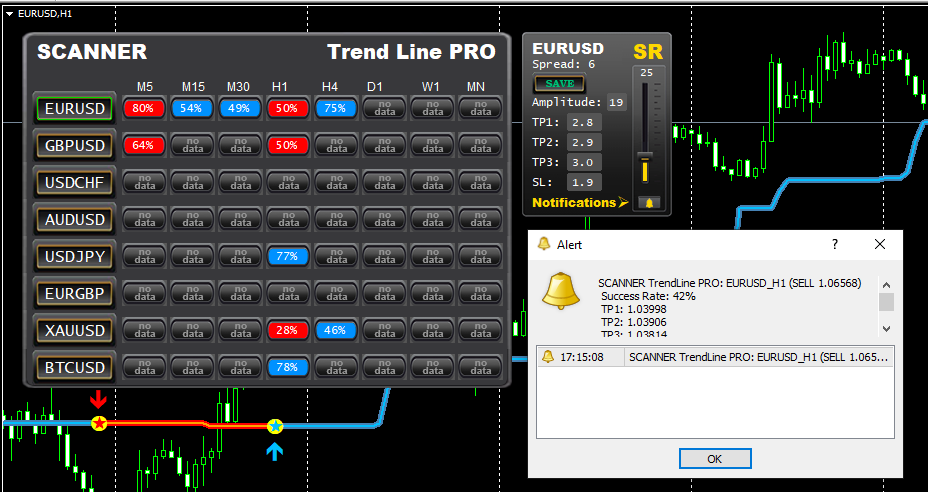Select the EURGBP symbol button

(x=75, y=294)
